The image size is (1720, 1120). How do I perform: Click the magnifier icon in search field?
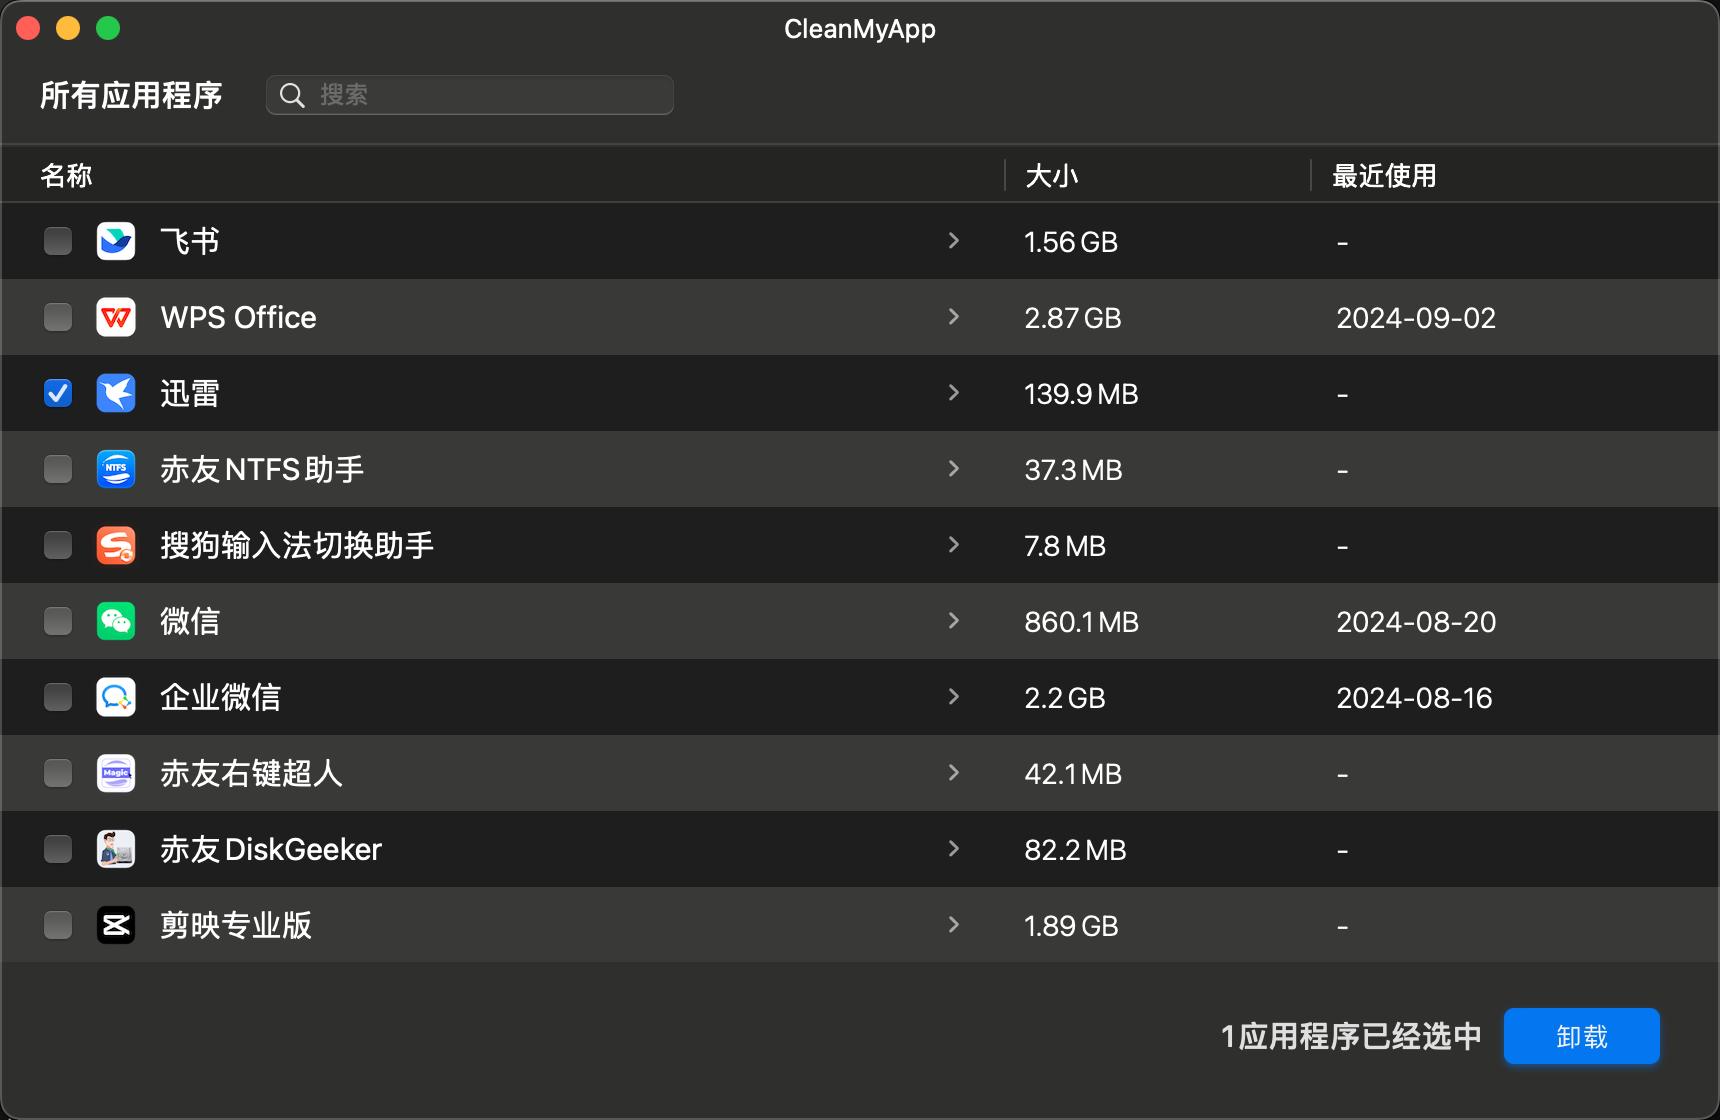click(292, 95)
